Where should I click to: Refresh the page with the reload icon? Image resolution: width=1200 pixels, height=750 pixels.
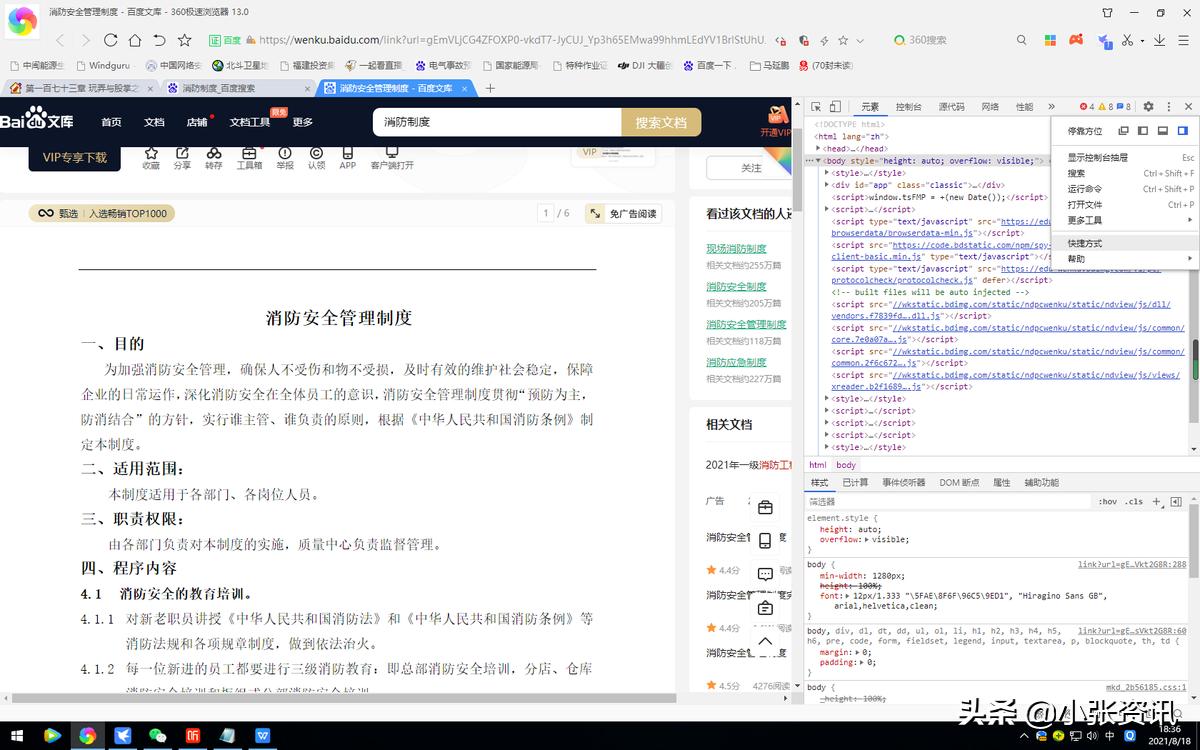[110, 40]
